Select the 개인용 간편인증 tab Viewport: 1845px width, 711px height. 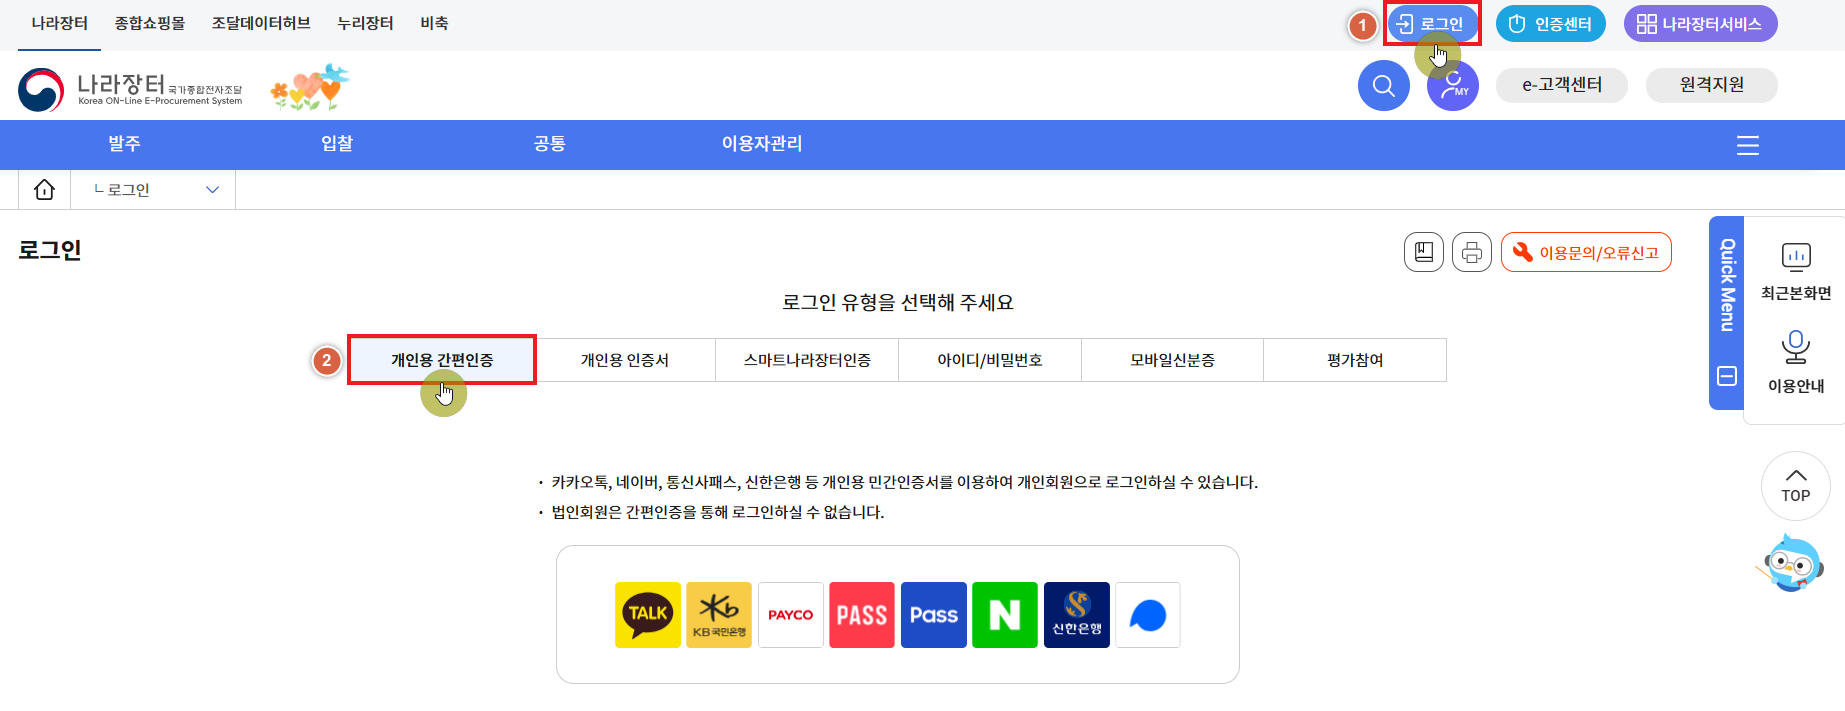pyautogui.click(x=442, y=360)
